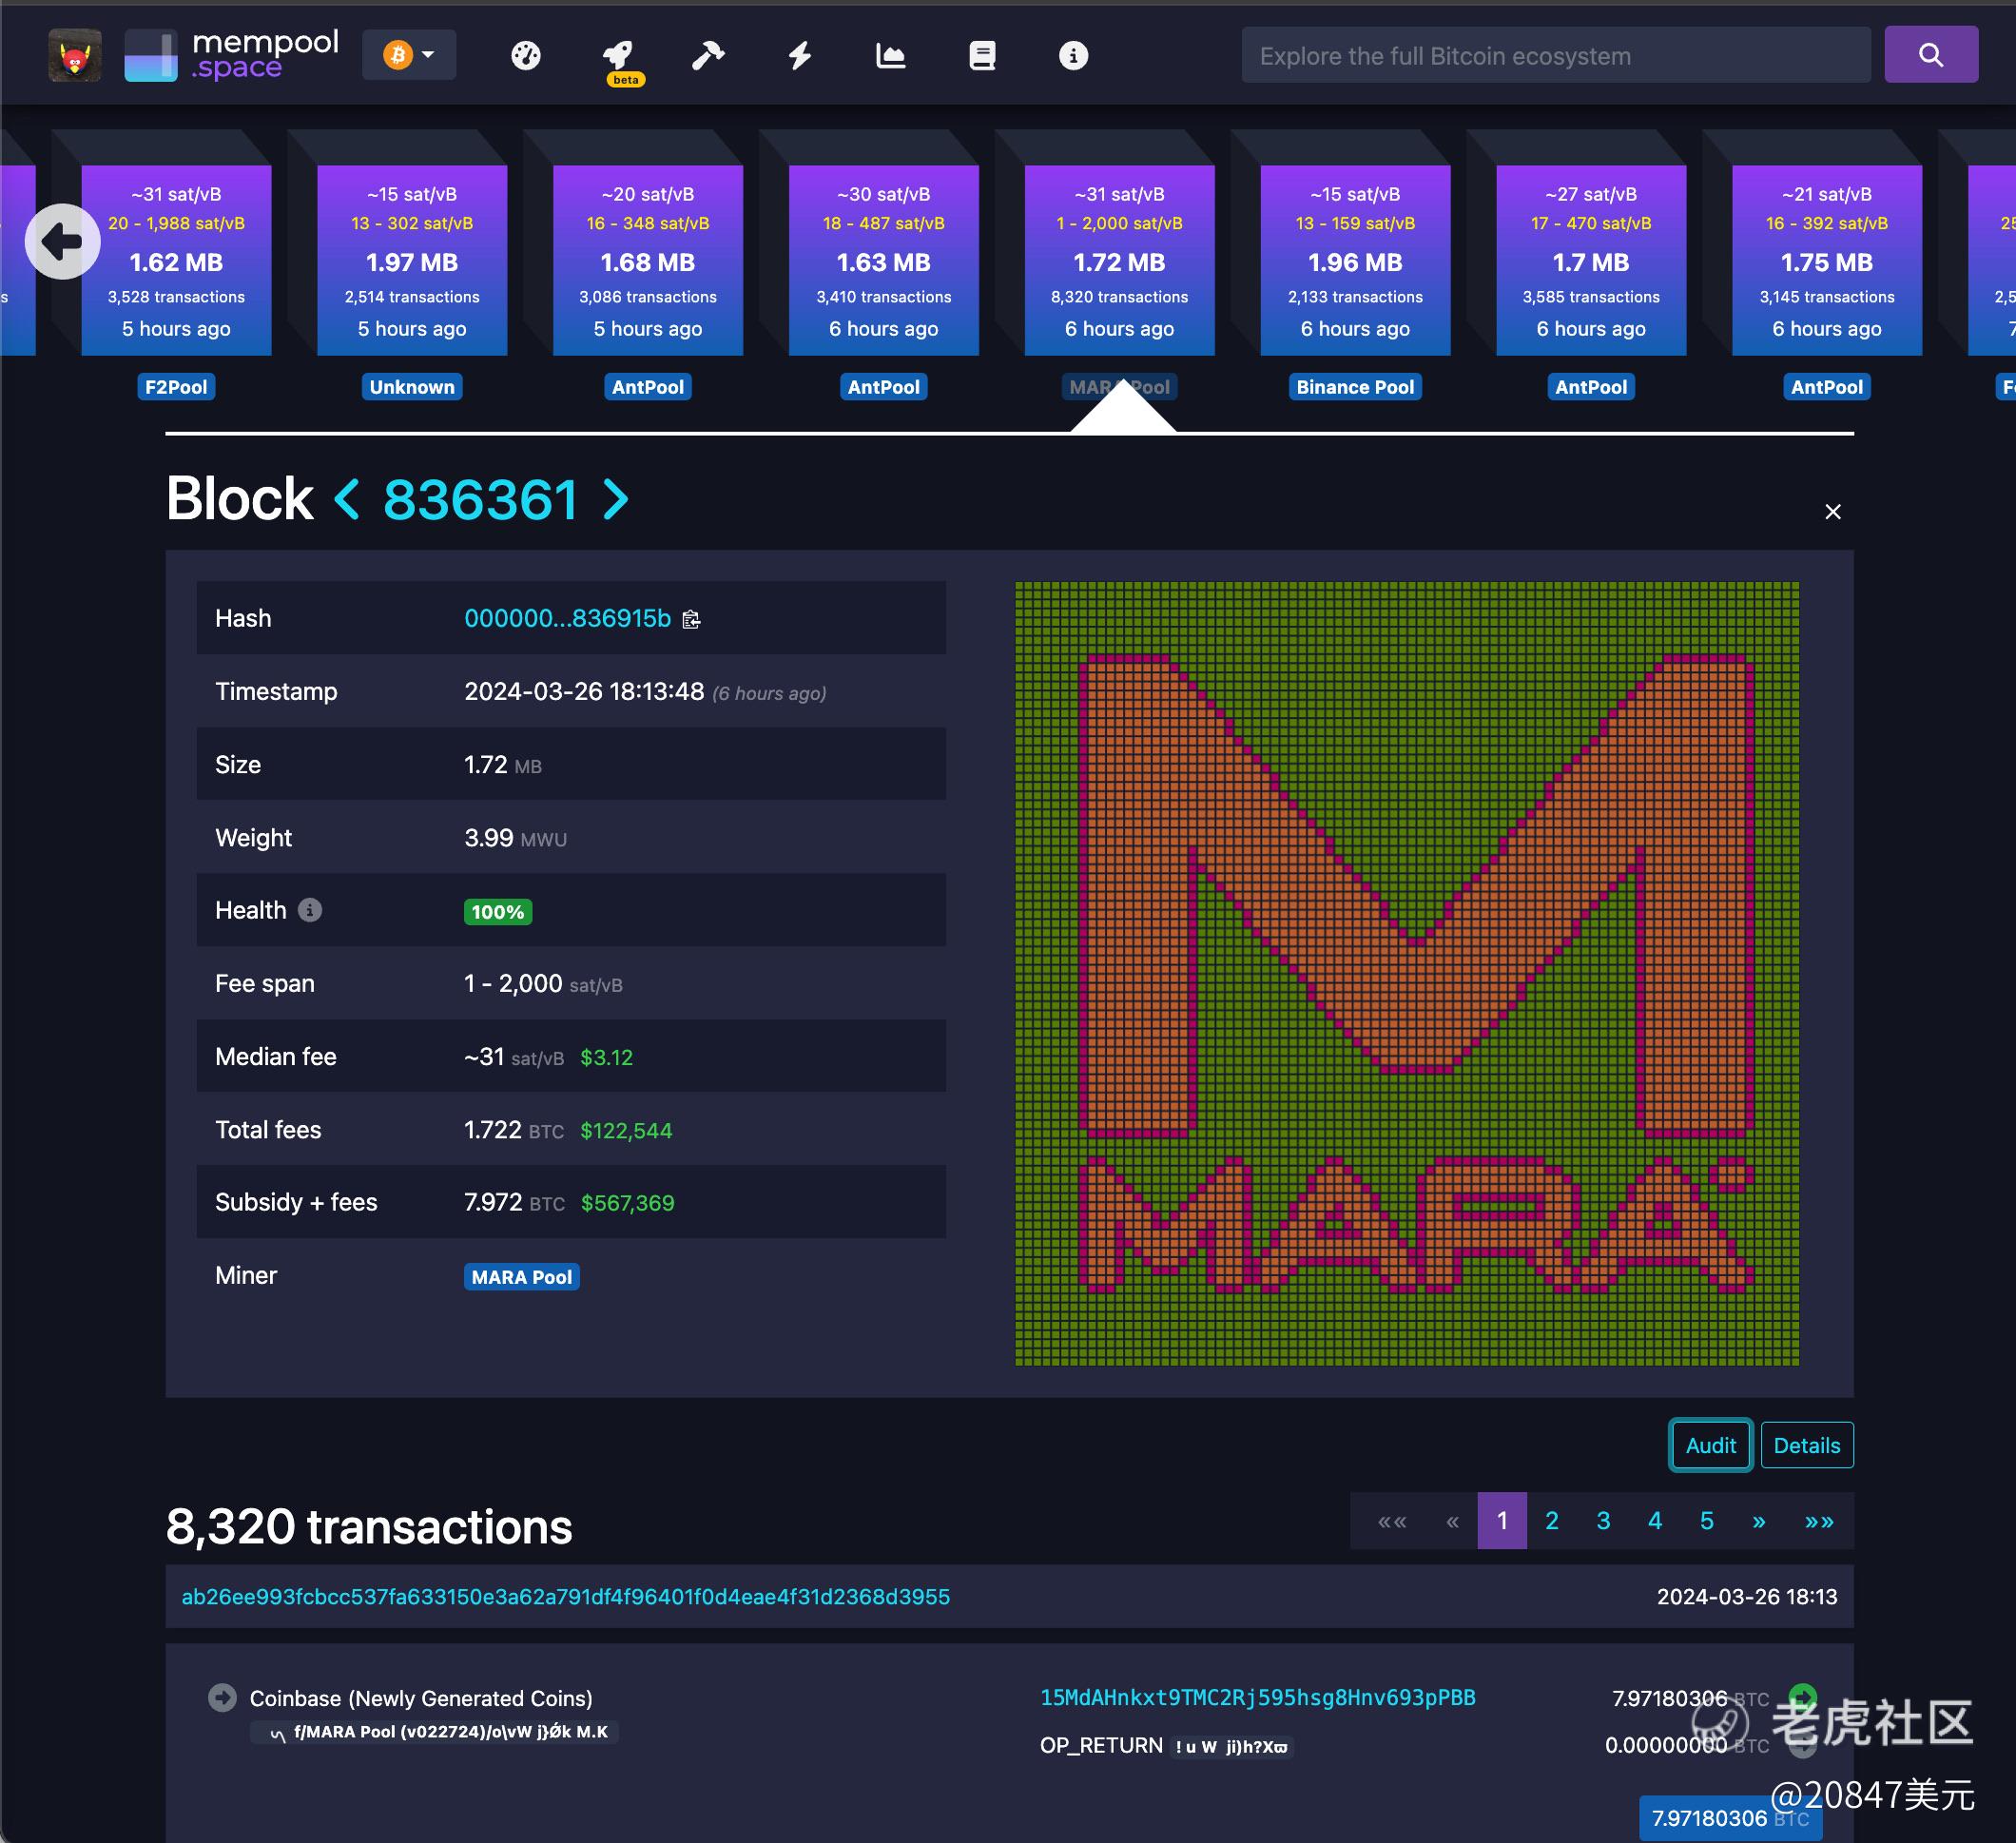This screenshot has width=2016, height=1843.
Task: Go to transactions page 3
Action: pos(1603,1521)
